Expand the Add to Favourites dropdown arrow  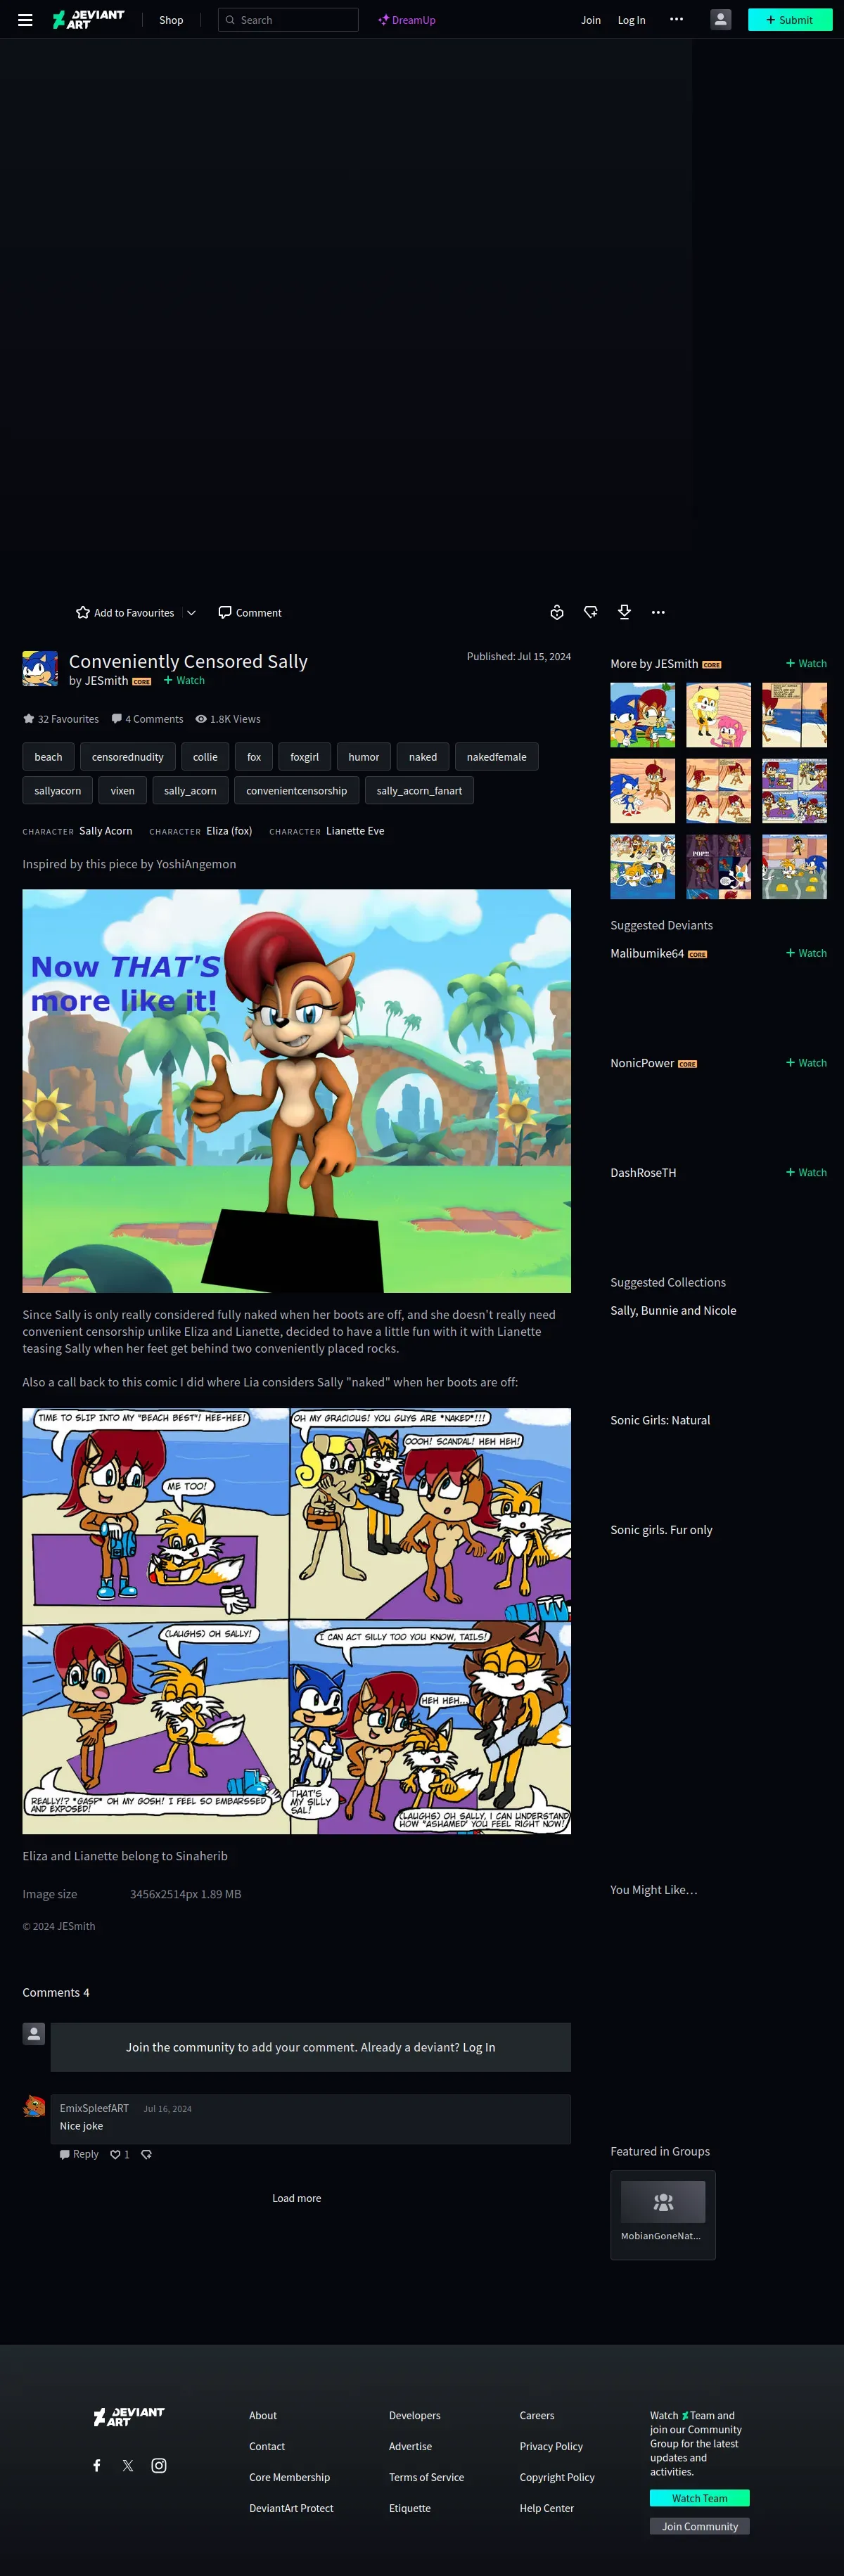[x=191, y=613]
